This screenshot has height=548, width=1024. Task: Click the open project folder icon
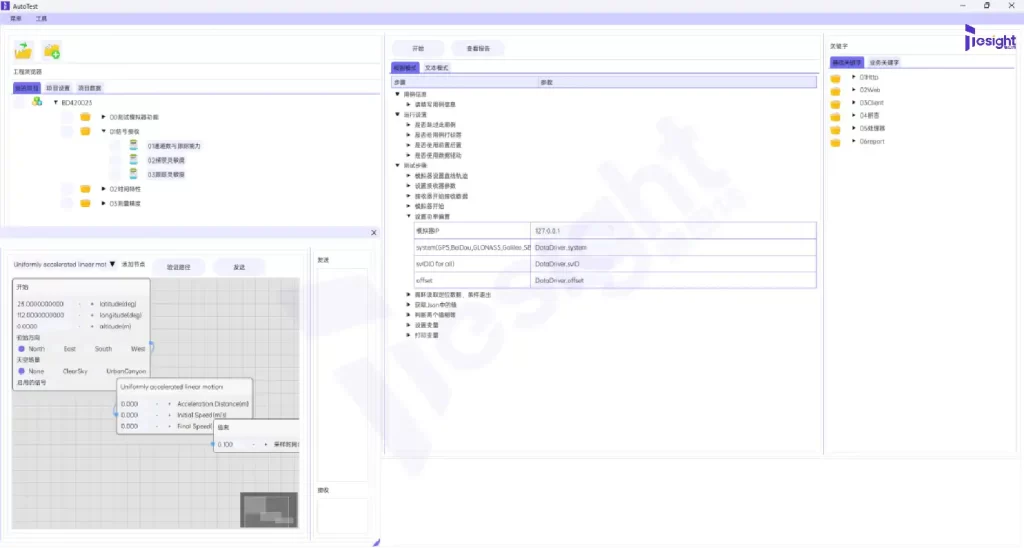[23, 51]
